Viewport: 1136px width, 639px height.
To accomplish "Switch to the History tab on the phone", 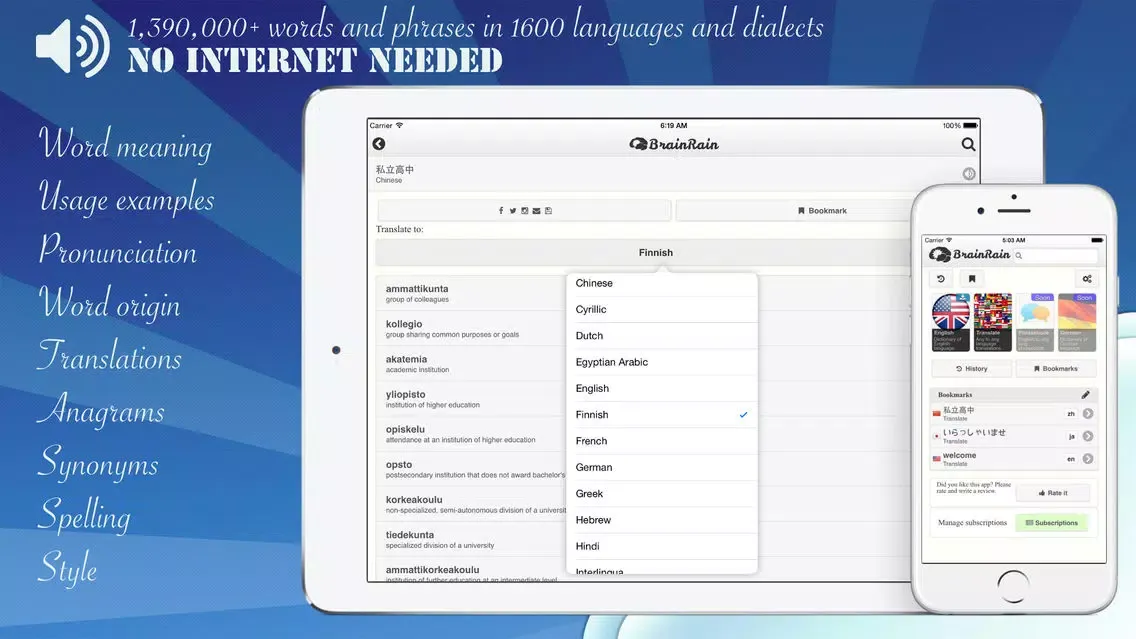I will pyautogui.click(x=972, y=369).
